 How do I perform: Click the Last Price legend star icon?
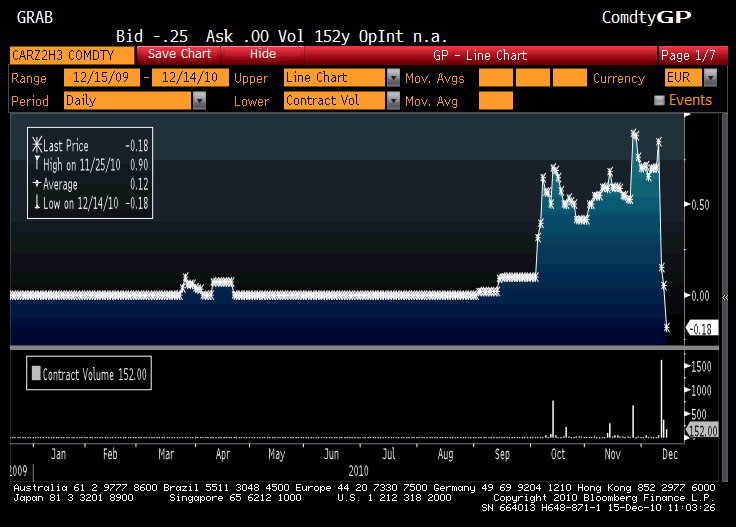[37, 145]
